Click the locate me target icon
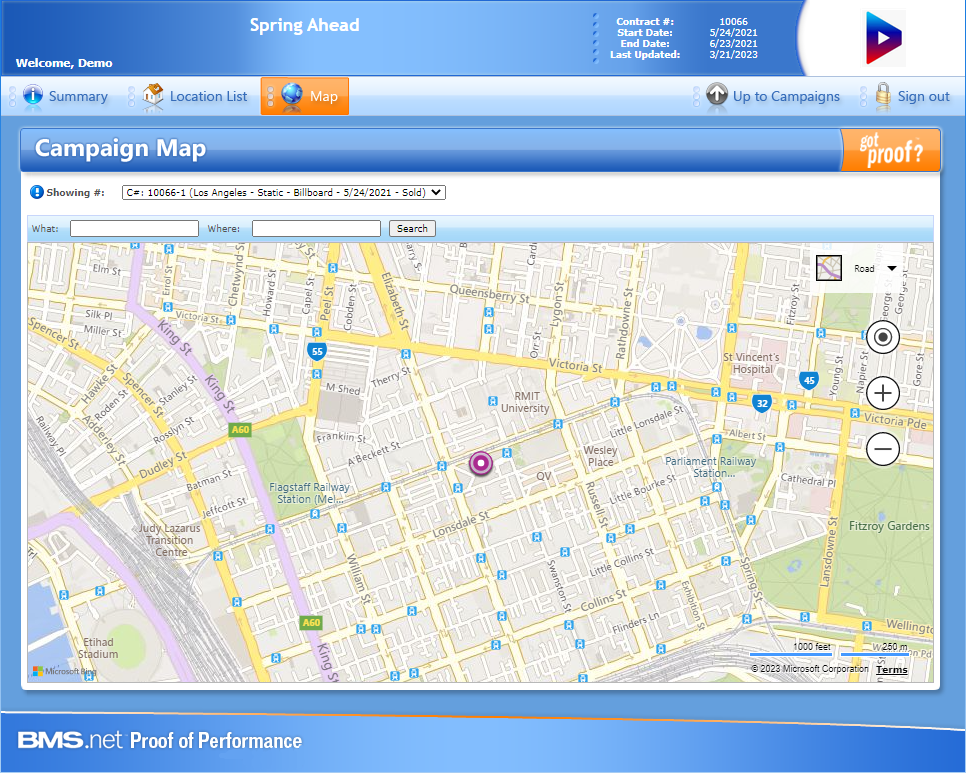The image size is (966, 773). (883, 337)
